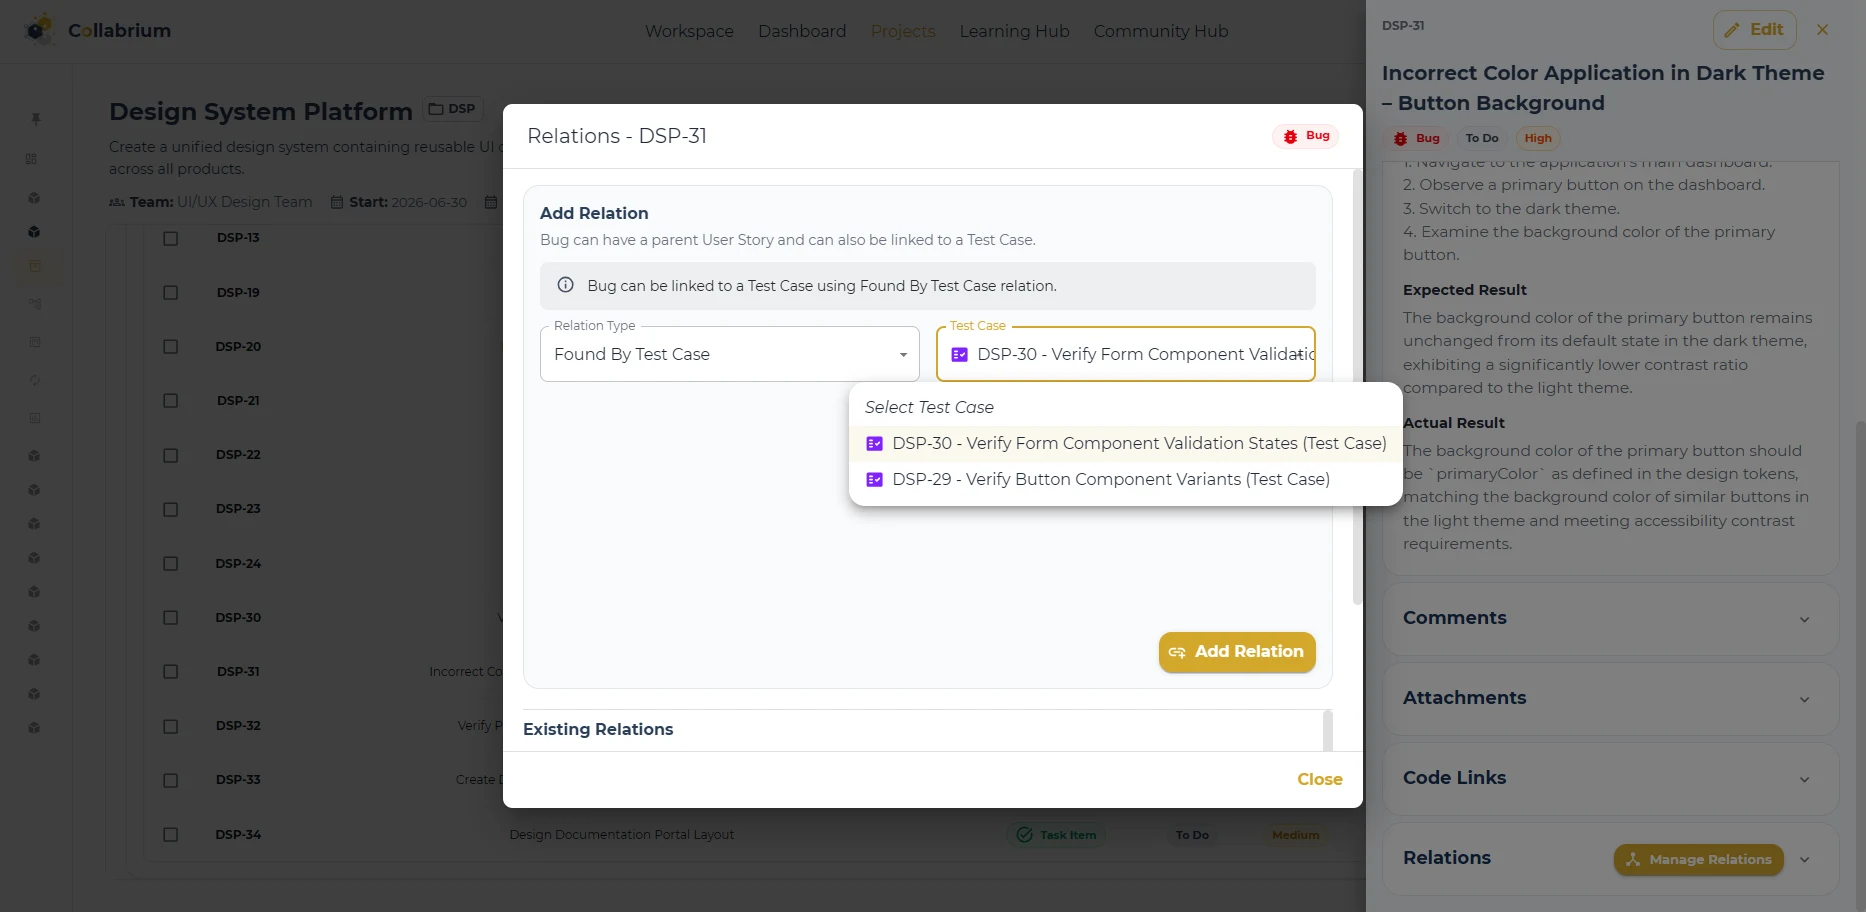Click the pencil icon on Edit button

(1732, 30)
